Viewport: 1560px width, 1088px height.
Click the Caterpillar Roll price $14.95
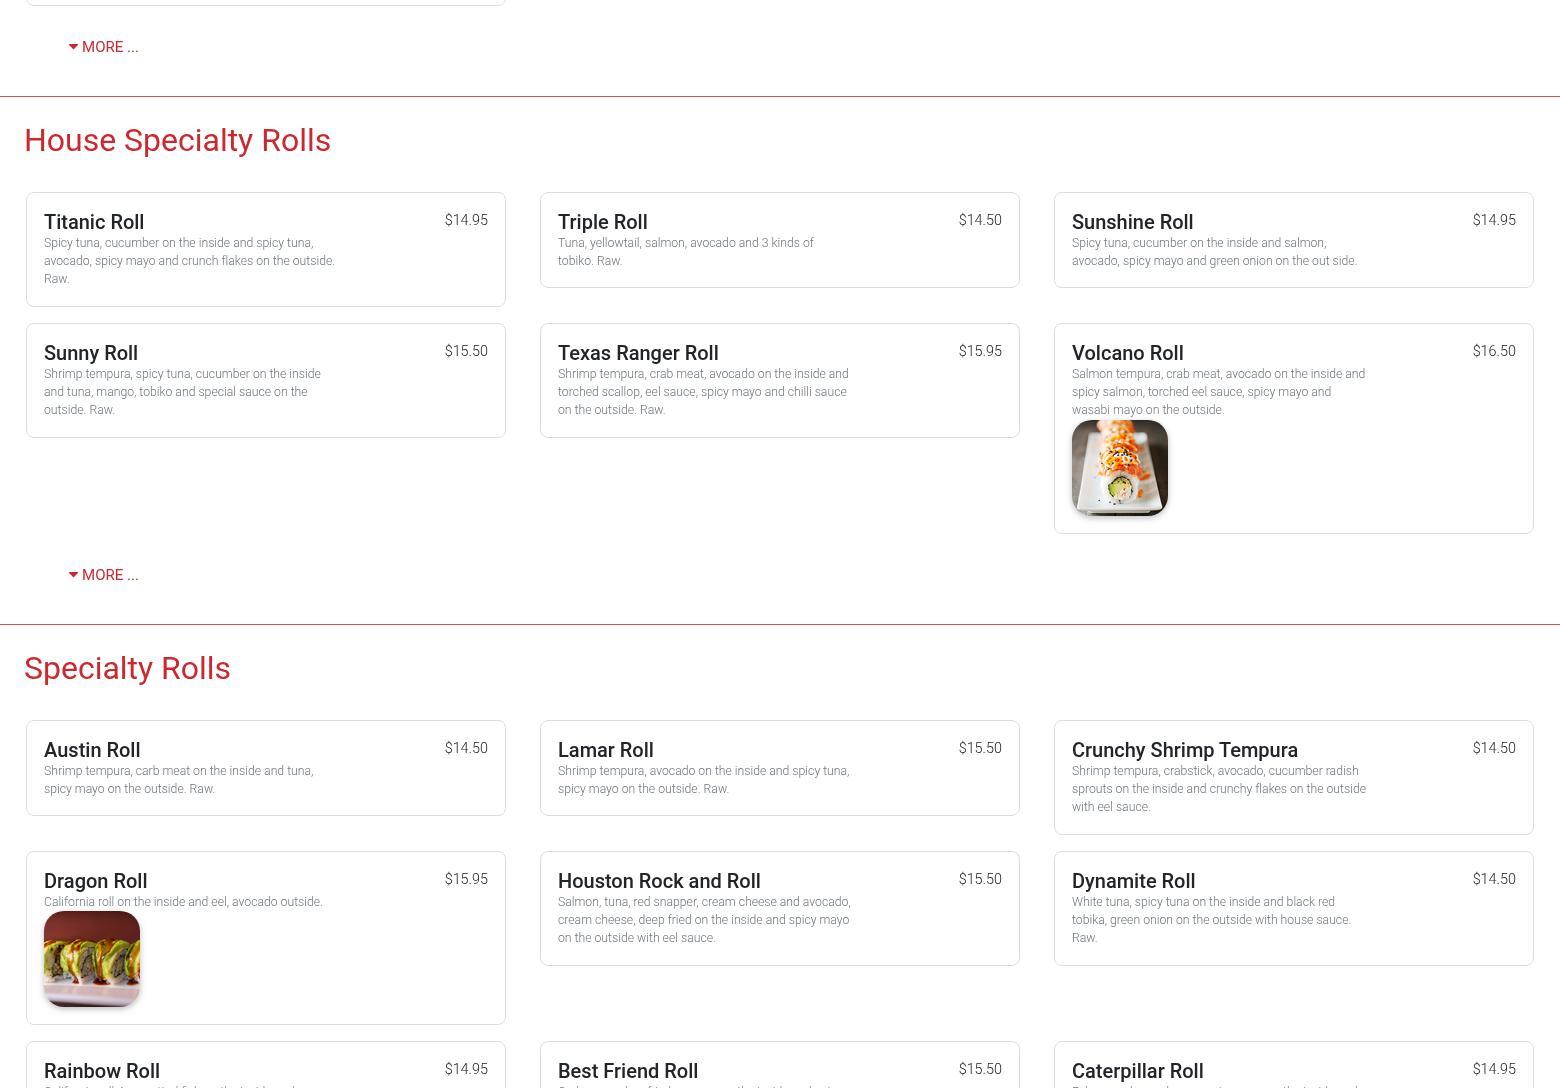point(1494,1069)
